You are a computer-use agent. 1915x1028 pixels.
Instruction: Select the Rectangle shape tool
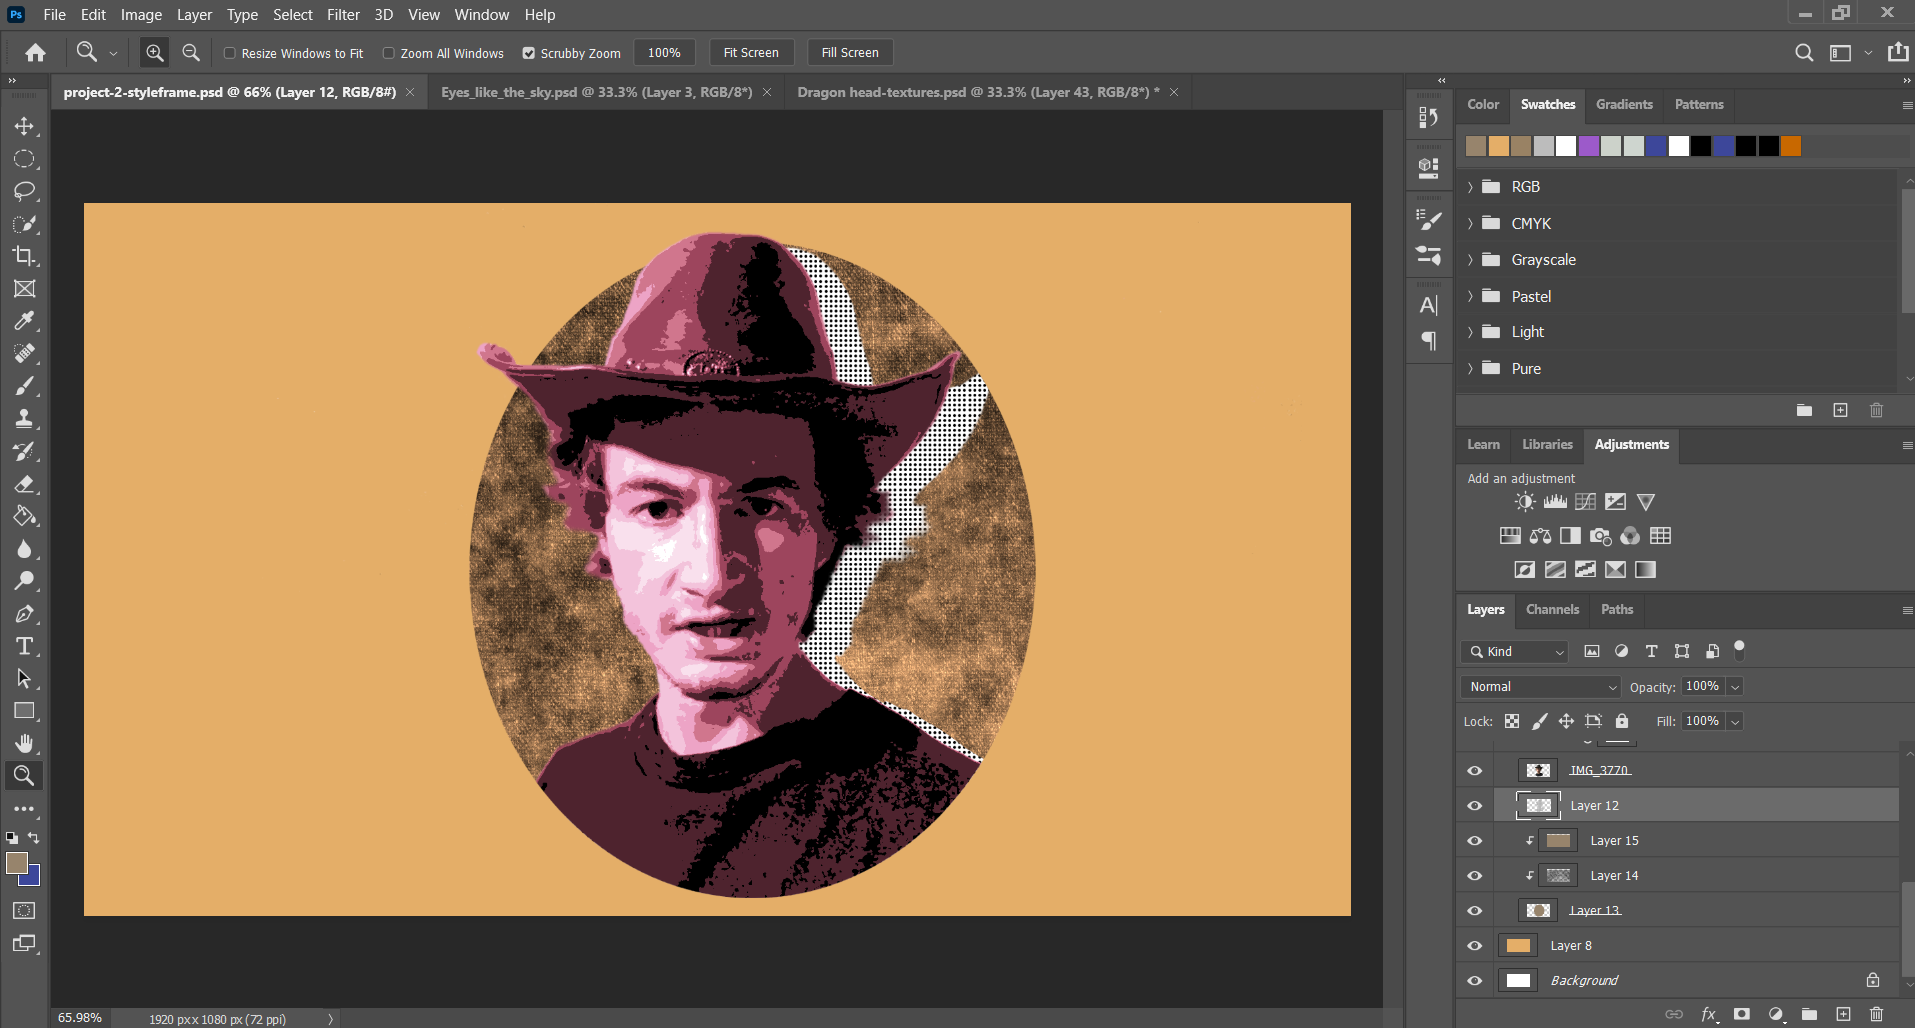[24, 711]
